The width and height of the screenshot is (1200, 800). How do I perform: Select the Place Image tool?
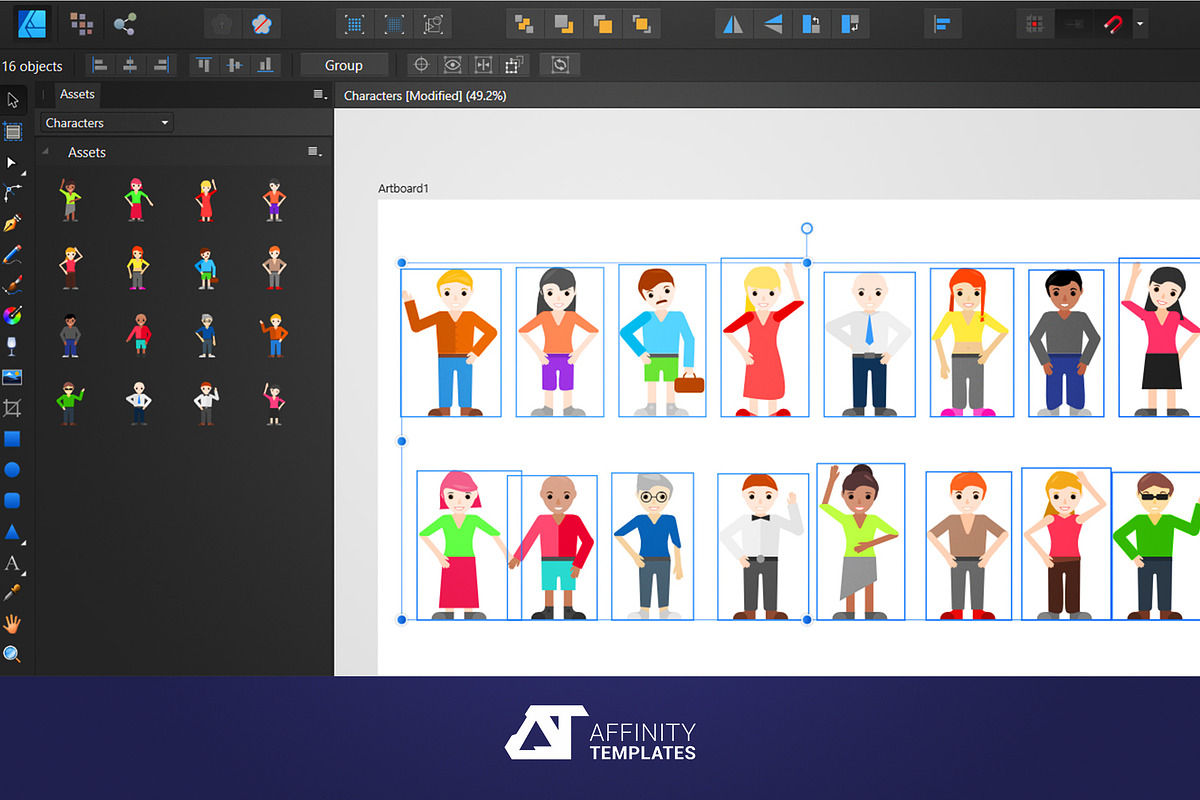13,377
